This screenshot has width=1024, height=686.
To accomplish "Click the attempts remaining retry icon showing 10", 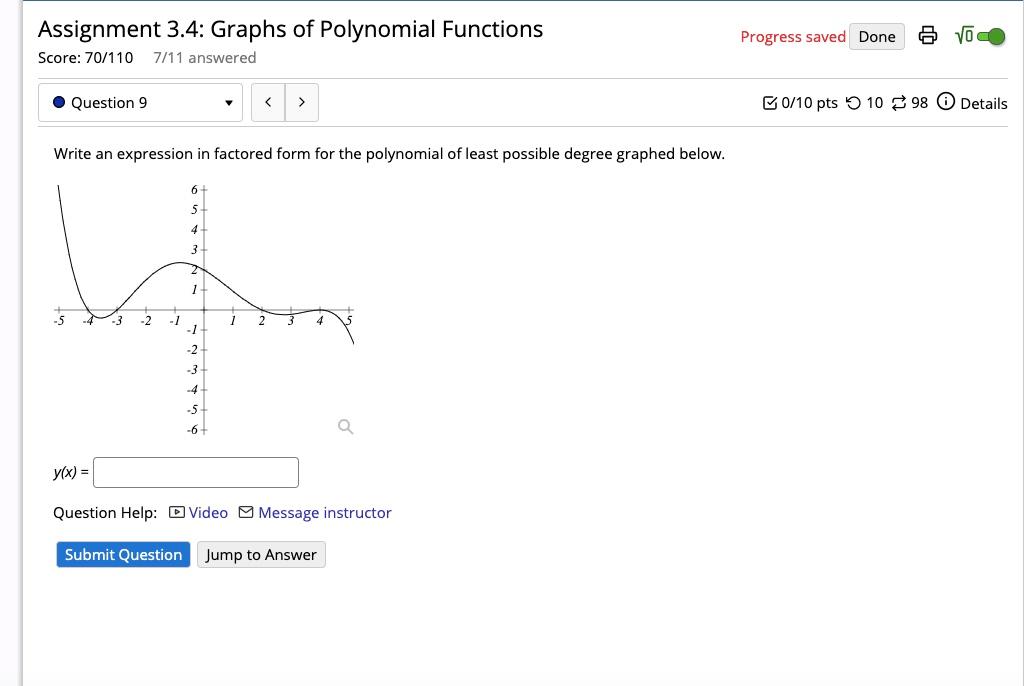I will coord(853,102).
